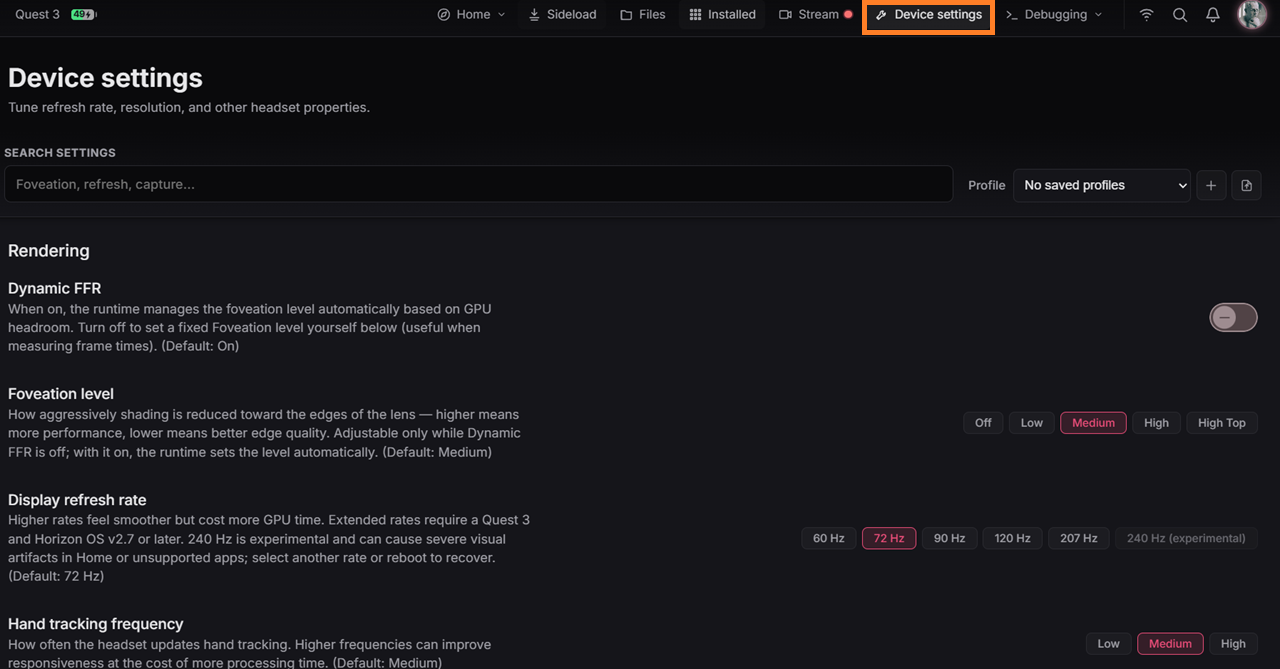The width and height of the screenshot is (1280, 669).
Task: Switch refresh rate to 90 Hz
Action: pyautogui.click(x=950, y=538)
